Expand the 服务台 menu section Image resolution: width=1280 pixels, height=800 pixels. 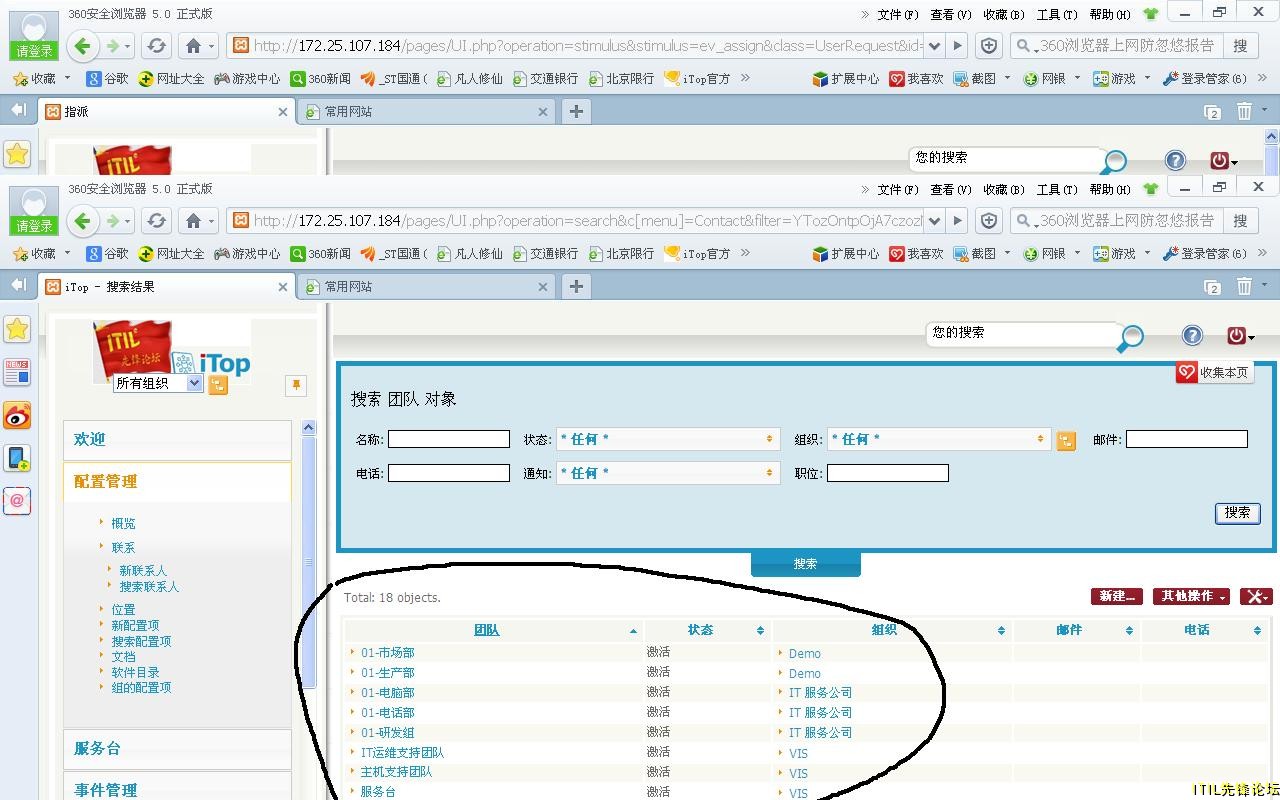pos(177,748)
